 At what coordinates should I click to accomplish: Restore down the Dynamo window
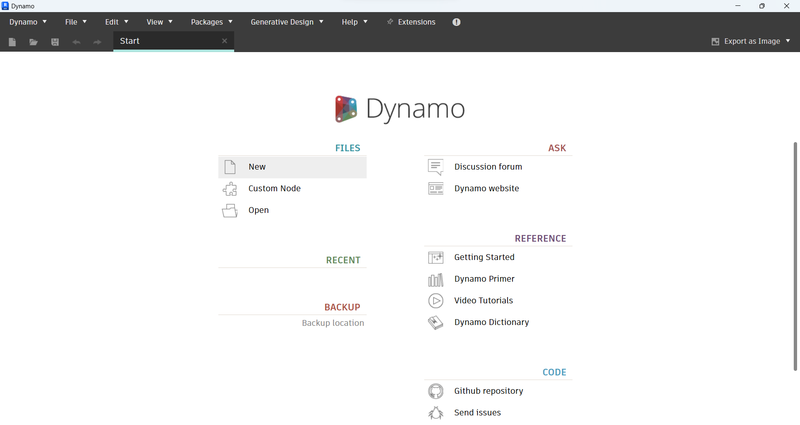click(x=762, y=6)
